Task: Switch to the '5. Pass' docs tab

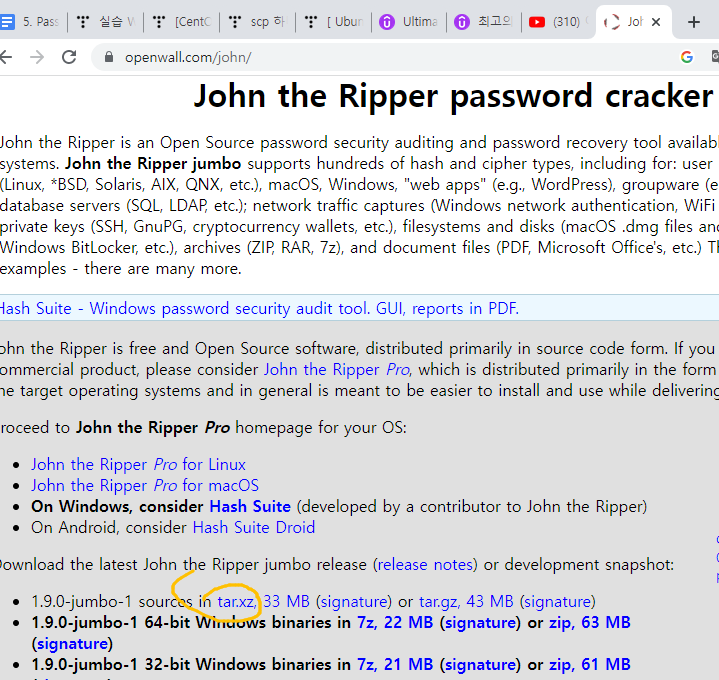Action: pyautogui.click(x=31, y=22)
